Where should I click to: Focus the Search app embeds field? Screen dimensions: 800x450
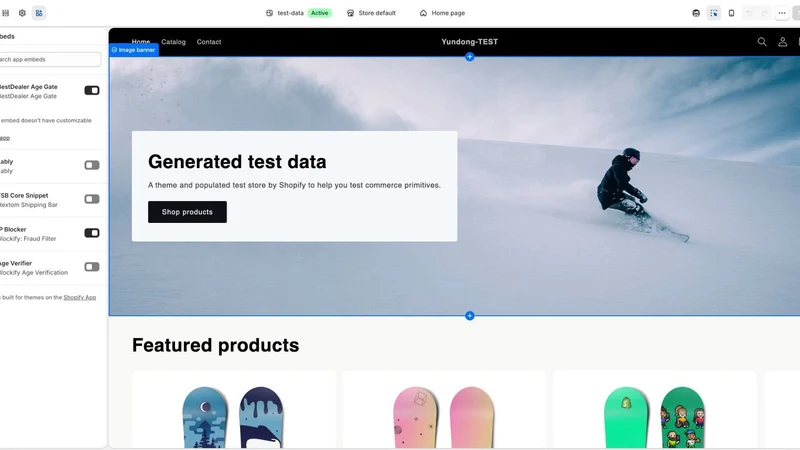50,59
